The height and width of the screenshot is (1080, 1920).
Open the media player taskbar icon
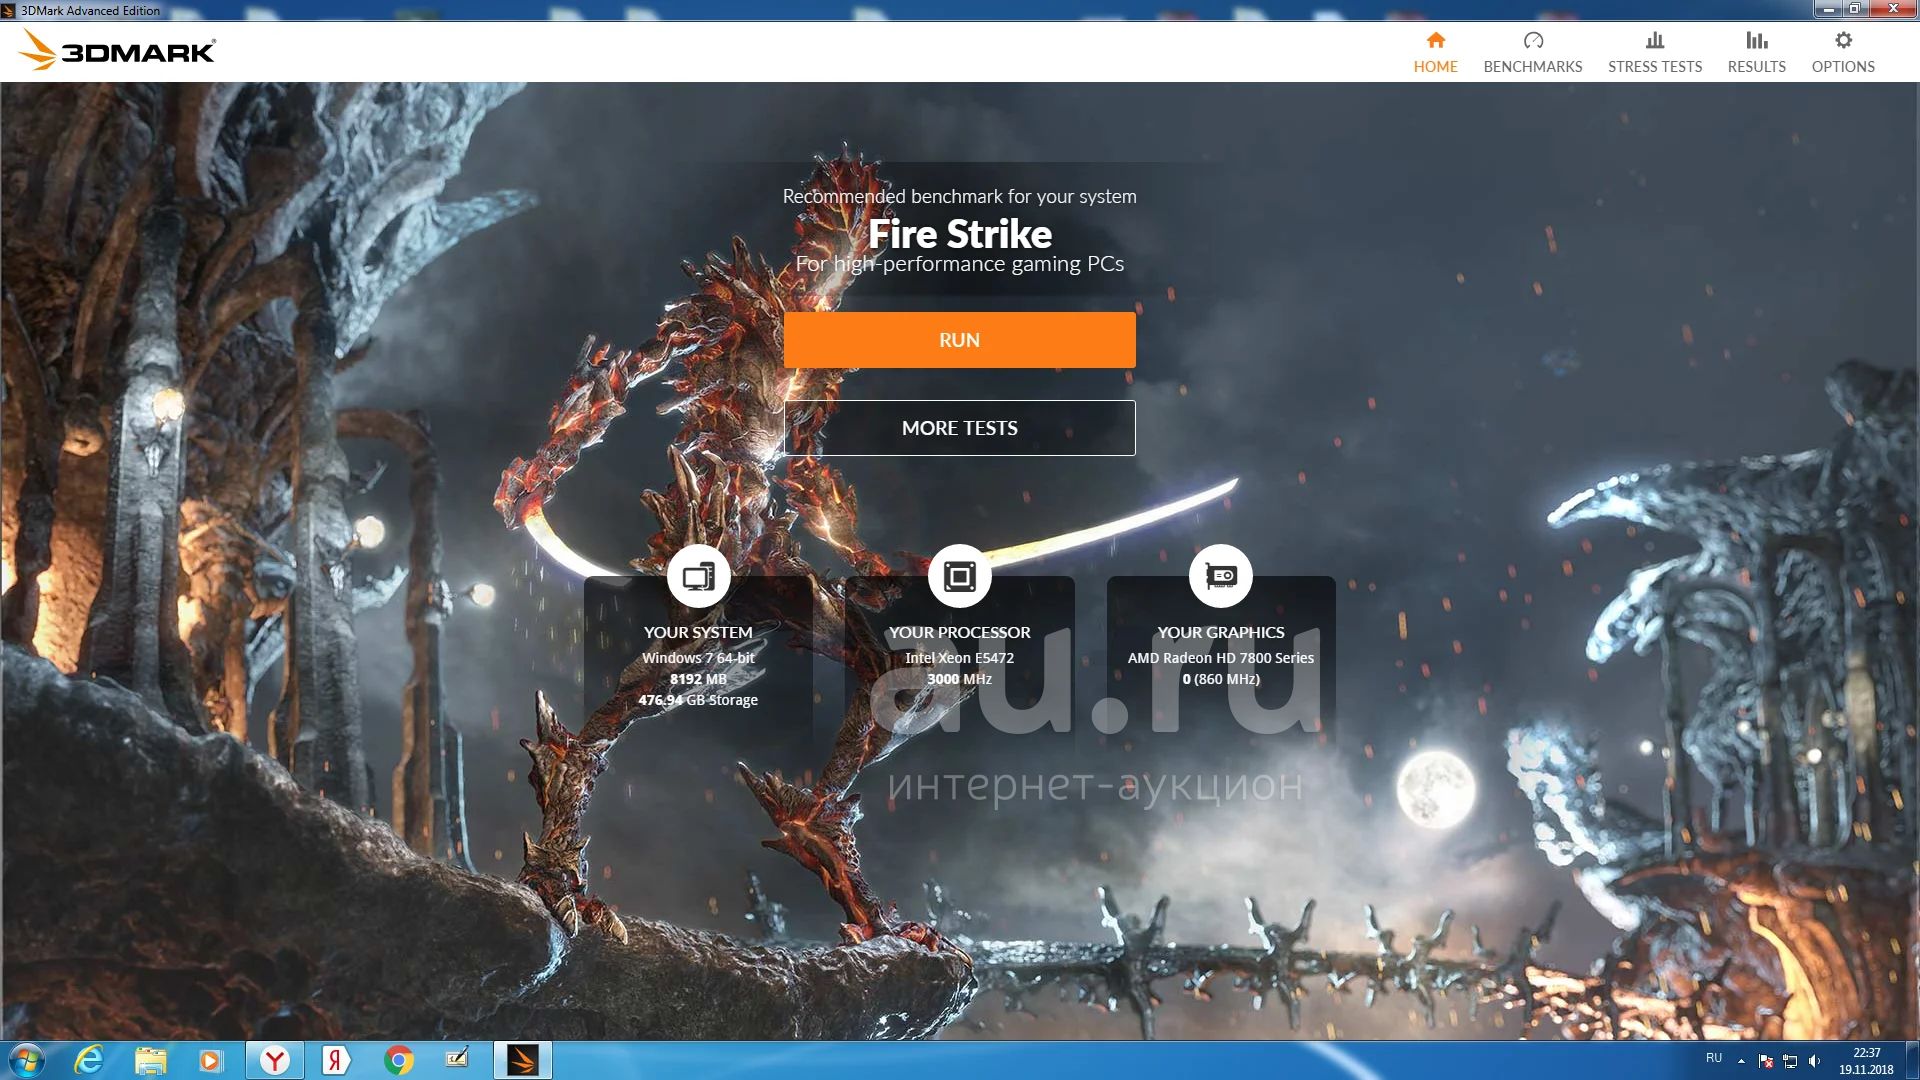(211, 1060)
